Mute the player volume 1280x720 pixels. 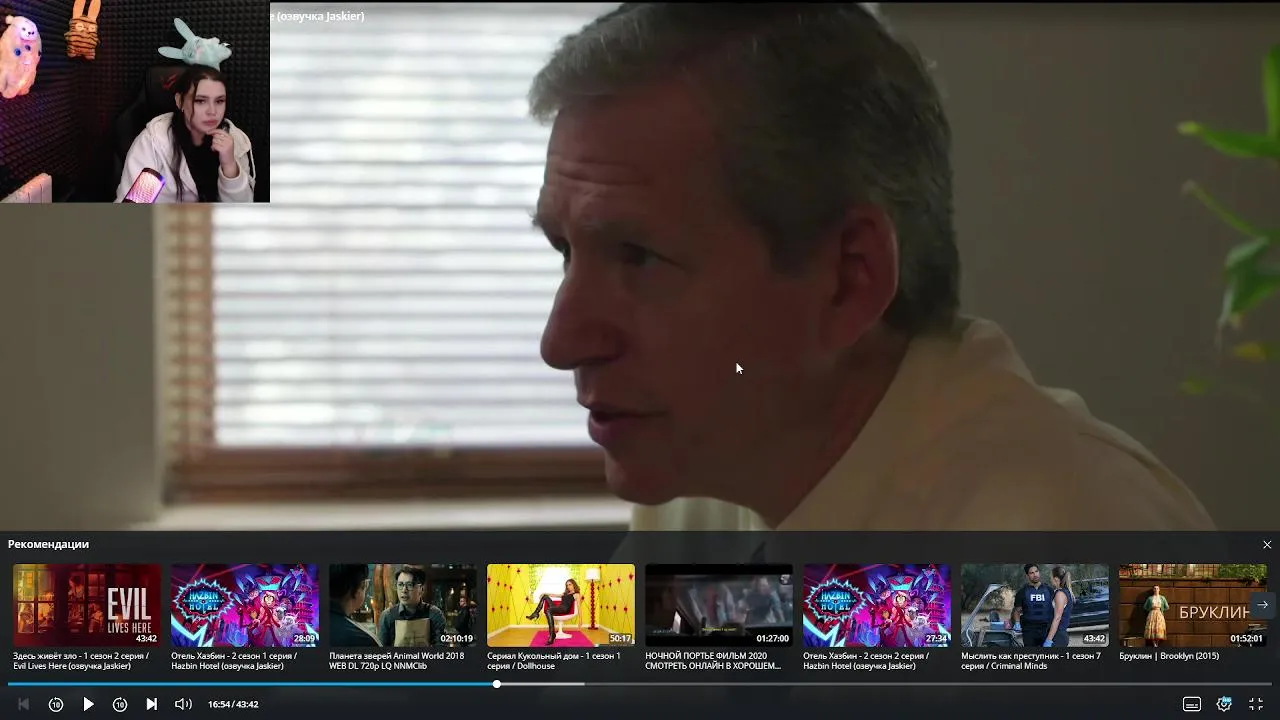click(184, 704)
